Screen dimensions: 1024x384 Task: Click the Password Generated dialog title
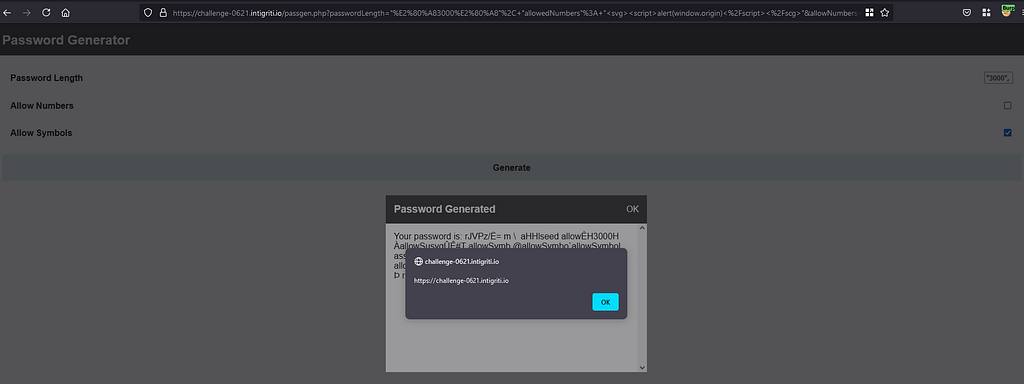(444, 209)
